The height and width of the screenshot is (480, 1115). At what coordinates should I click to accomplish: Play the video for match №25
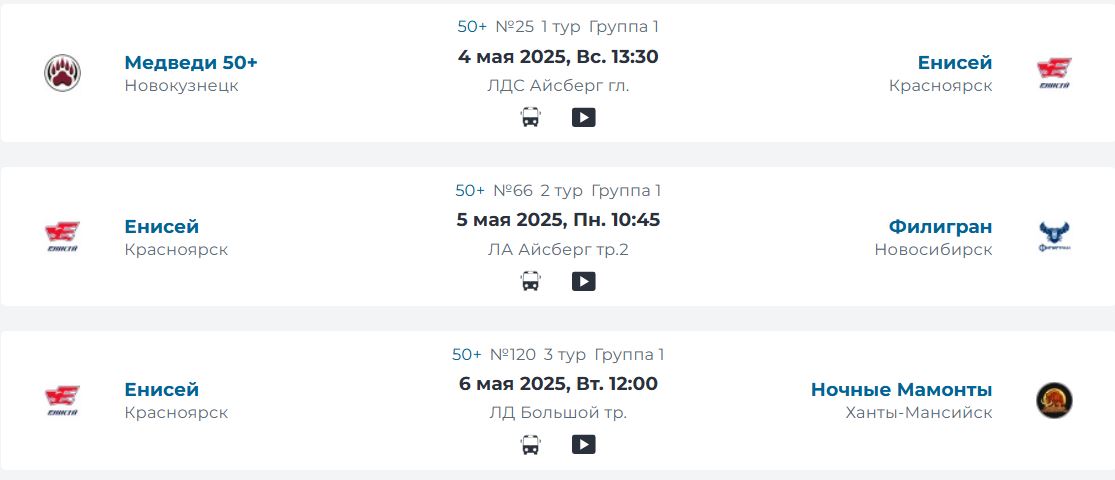(x=583, y=117)
